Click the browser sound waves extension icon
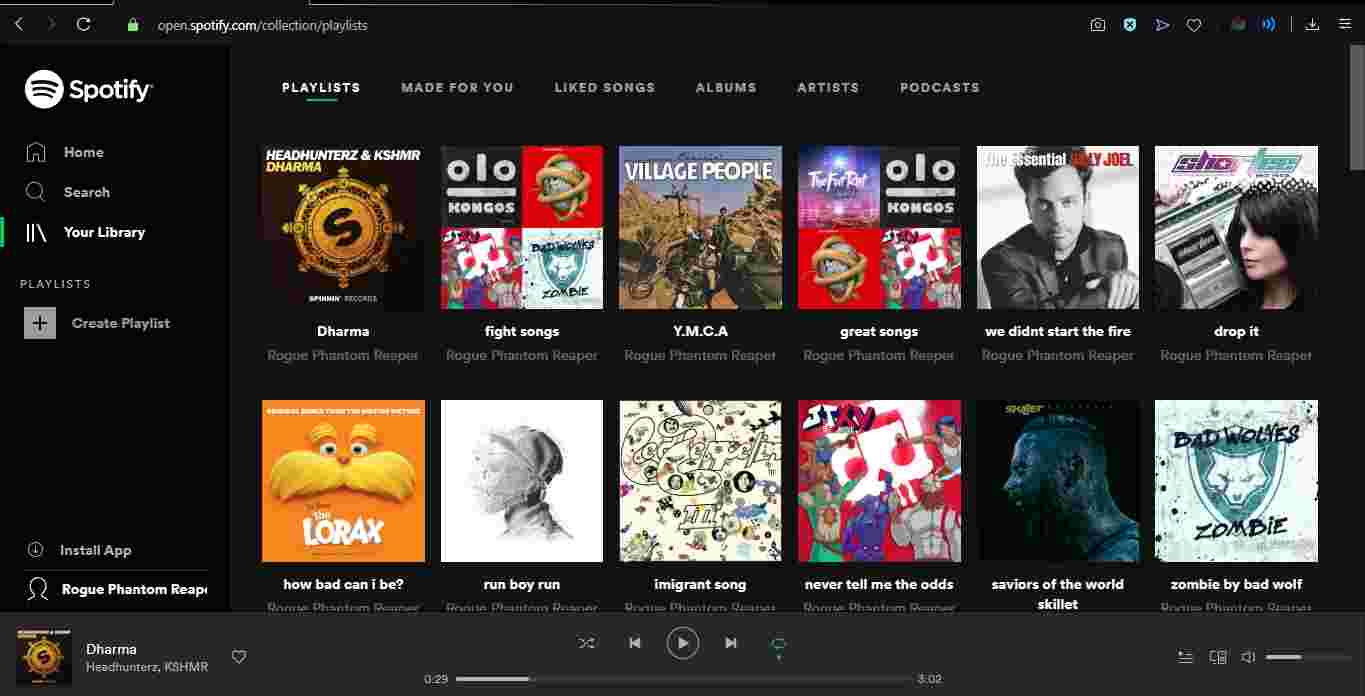 click(x=1269, y=24)
